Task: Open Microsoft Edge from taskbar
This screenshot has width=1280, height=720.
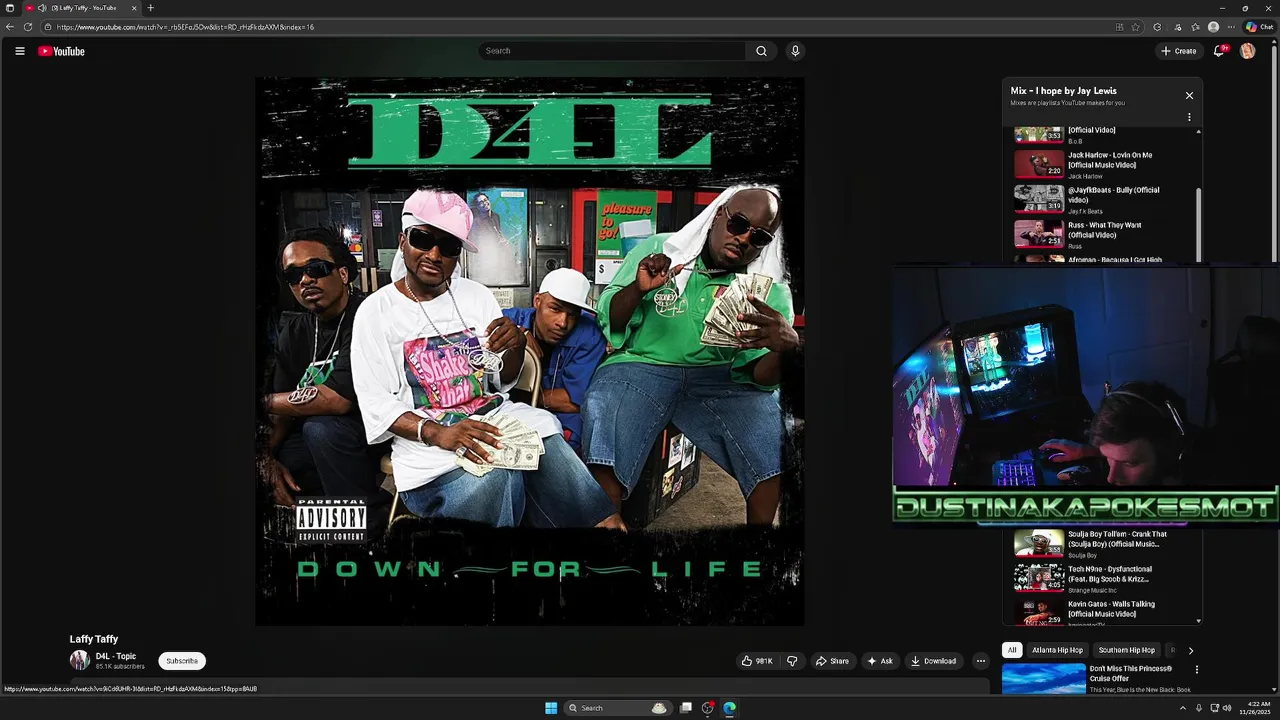Action: (x=730, y=708)
